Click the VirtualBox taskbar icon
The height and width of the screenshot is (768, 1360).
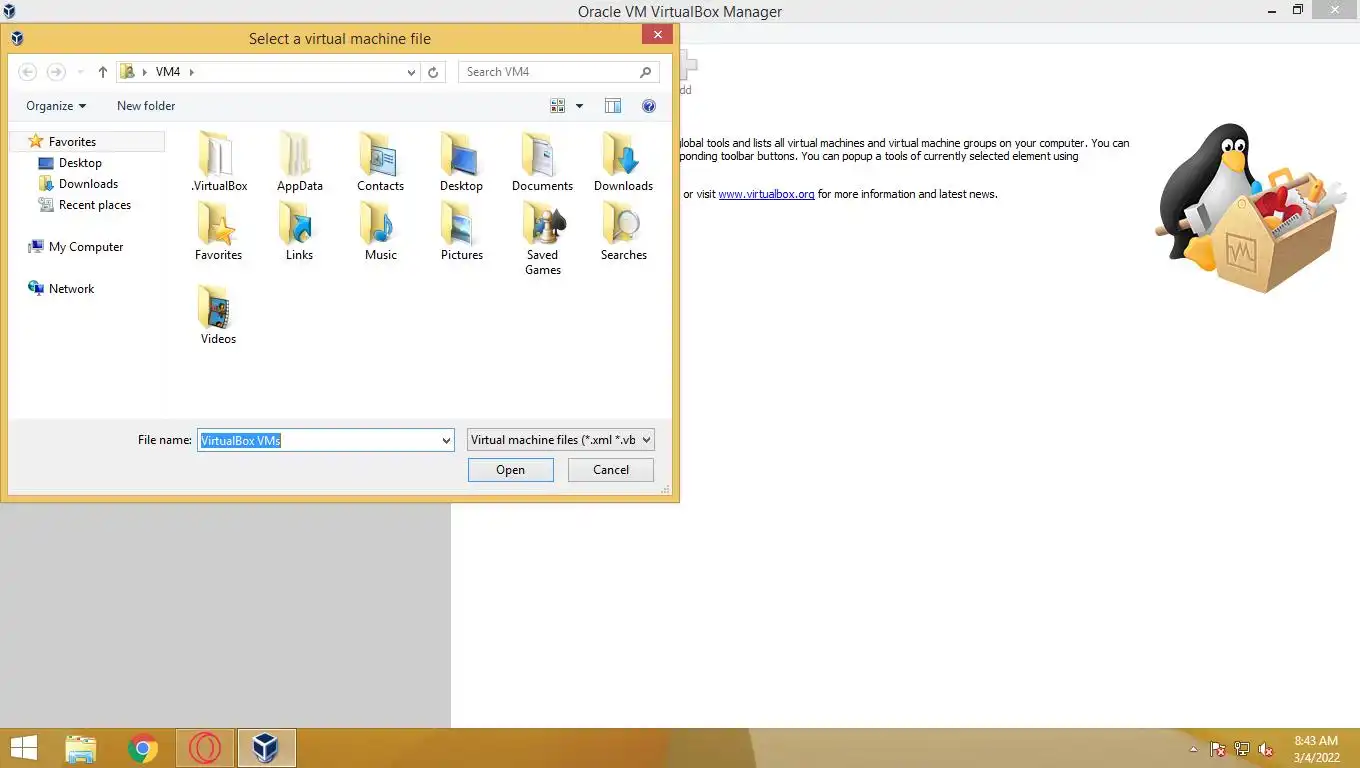[266, 748]
